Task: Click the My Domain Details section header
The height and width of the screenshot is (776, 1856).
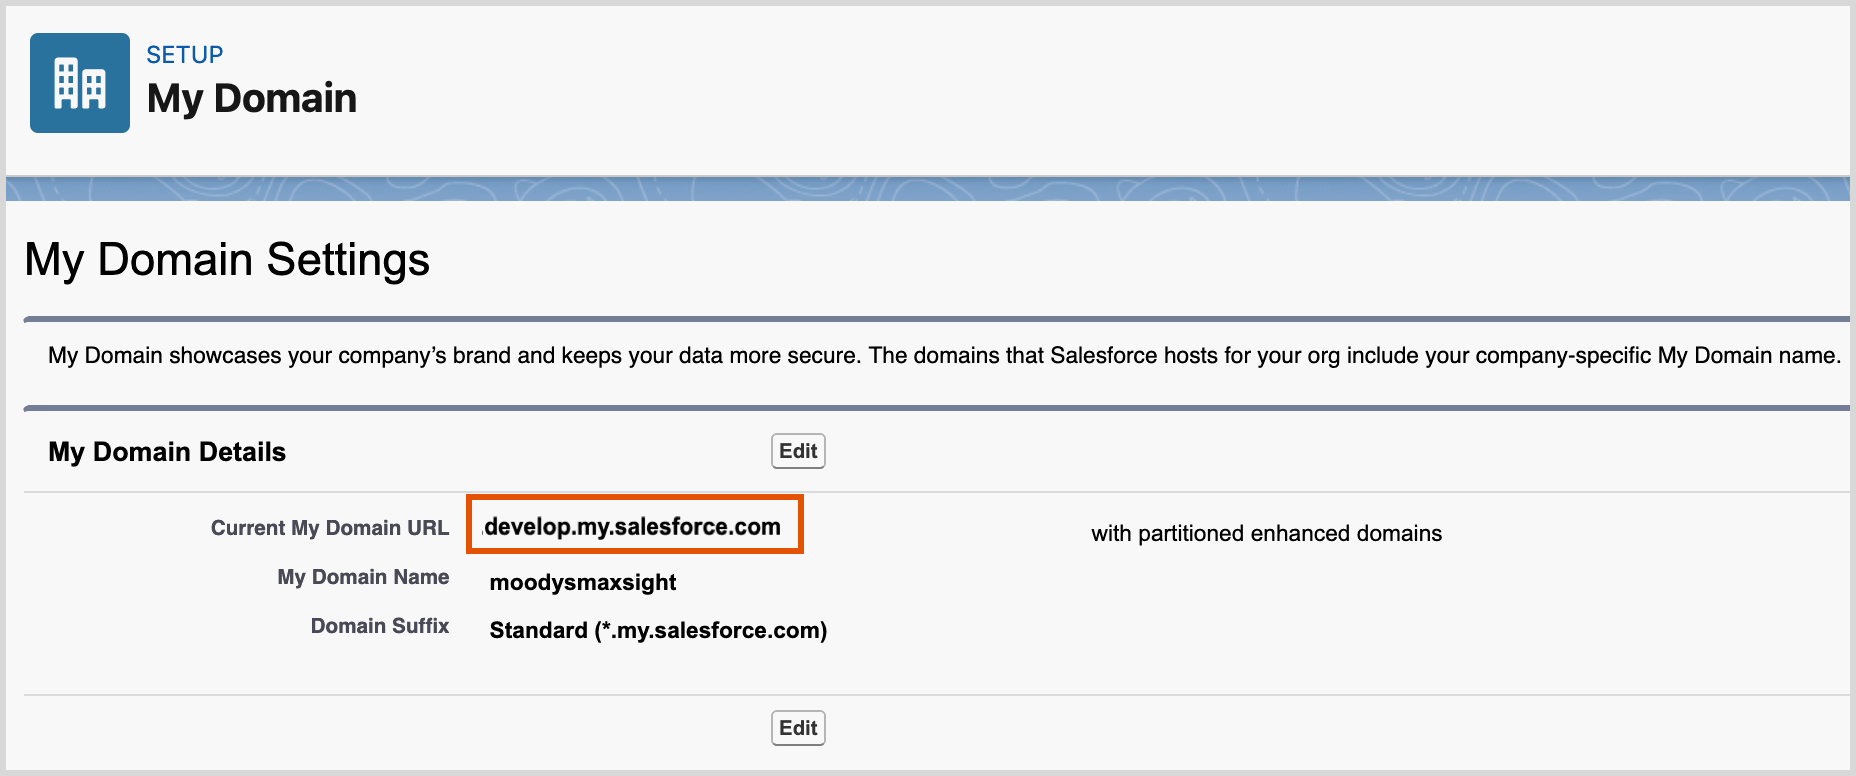Action: coord(166,451)
